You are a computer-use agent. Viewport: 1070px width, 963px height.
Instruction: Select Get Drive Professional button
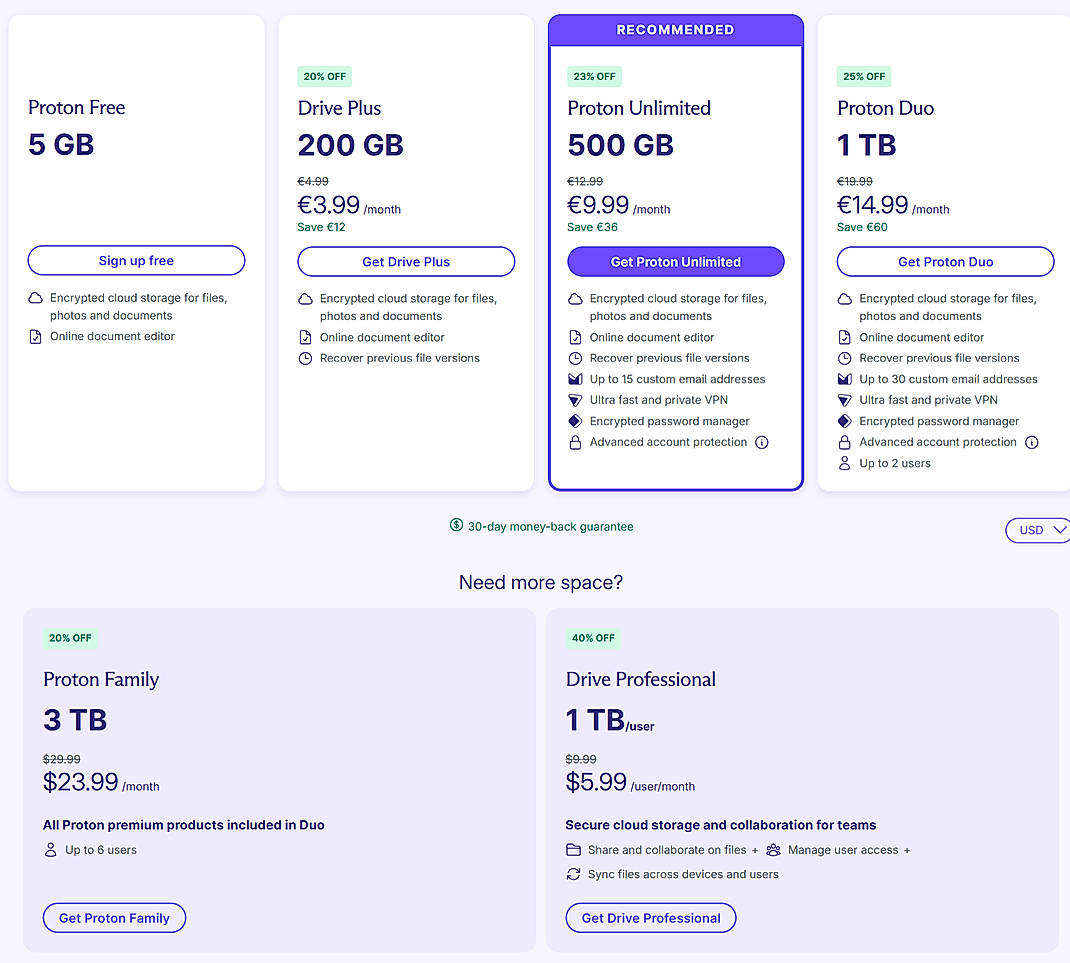tap(651, 918)
